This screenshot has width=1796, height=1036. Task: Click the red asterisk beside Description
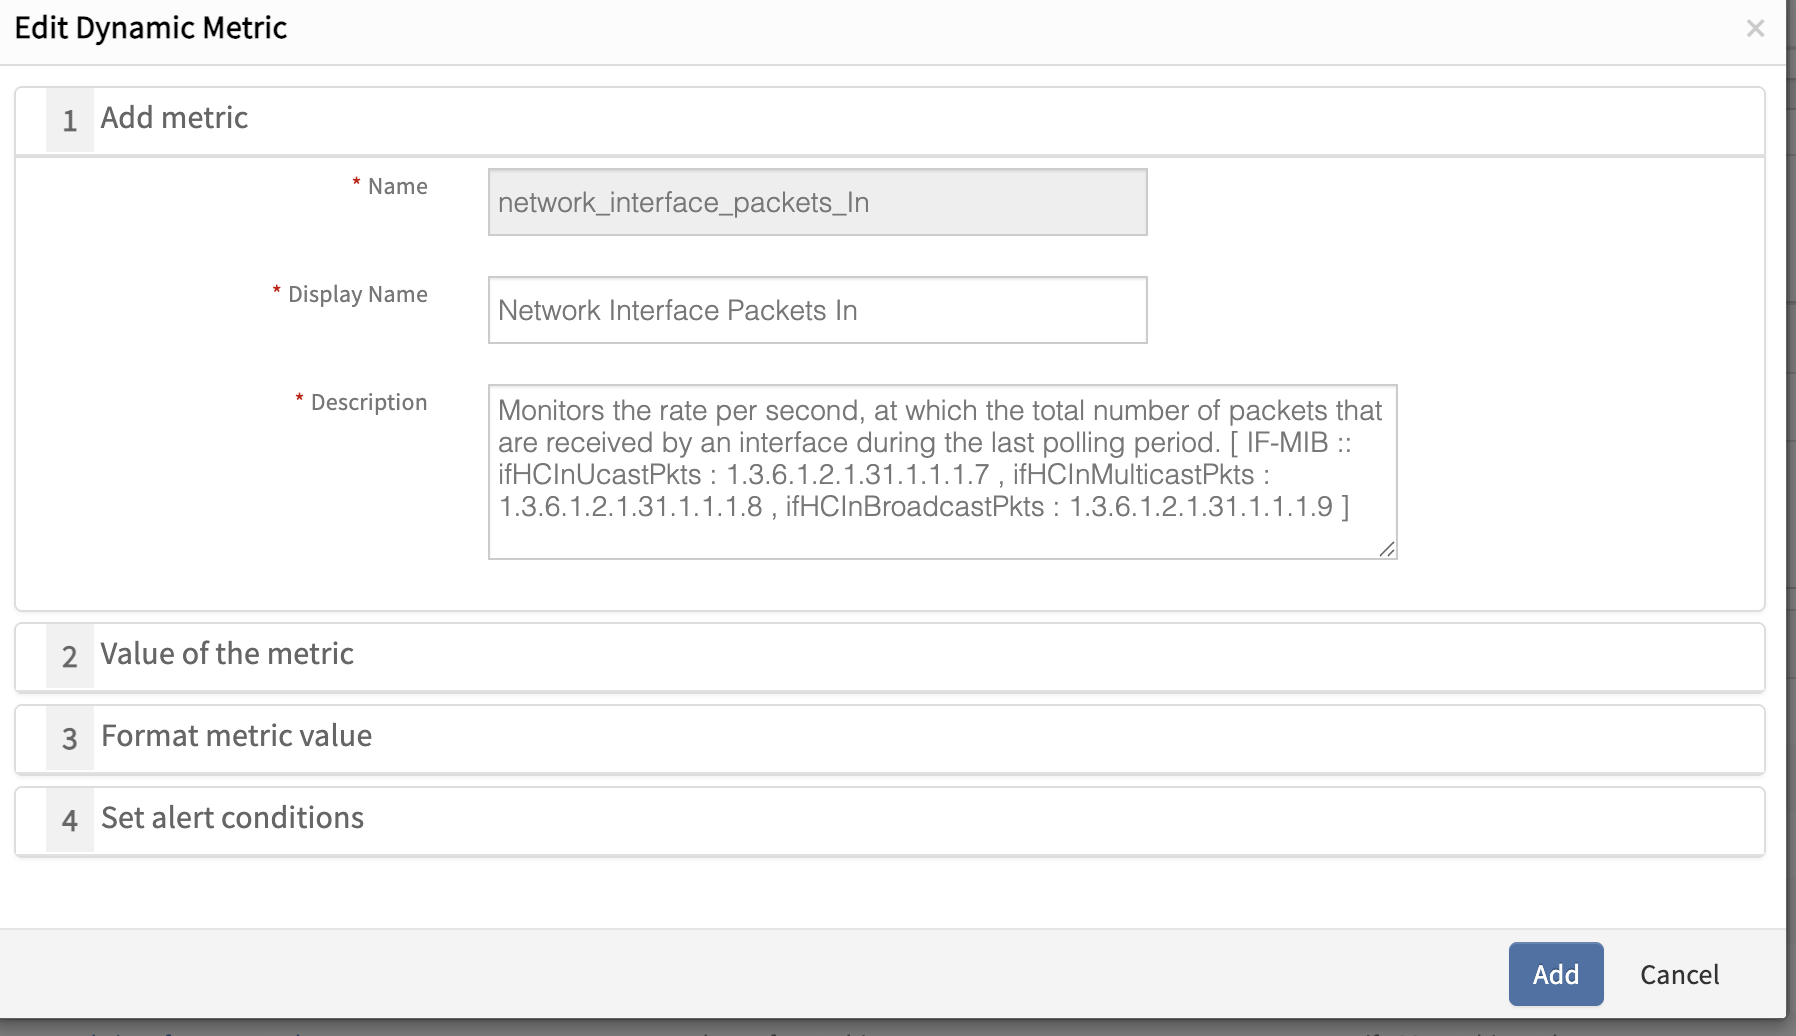pyautogui.click(x=299, y=399)
